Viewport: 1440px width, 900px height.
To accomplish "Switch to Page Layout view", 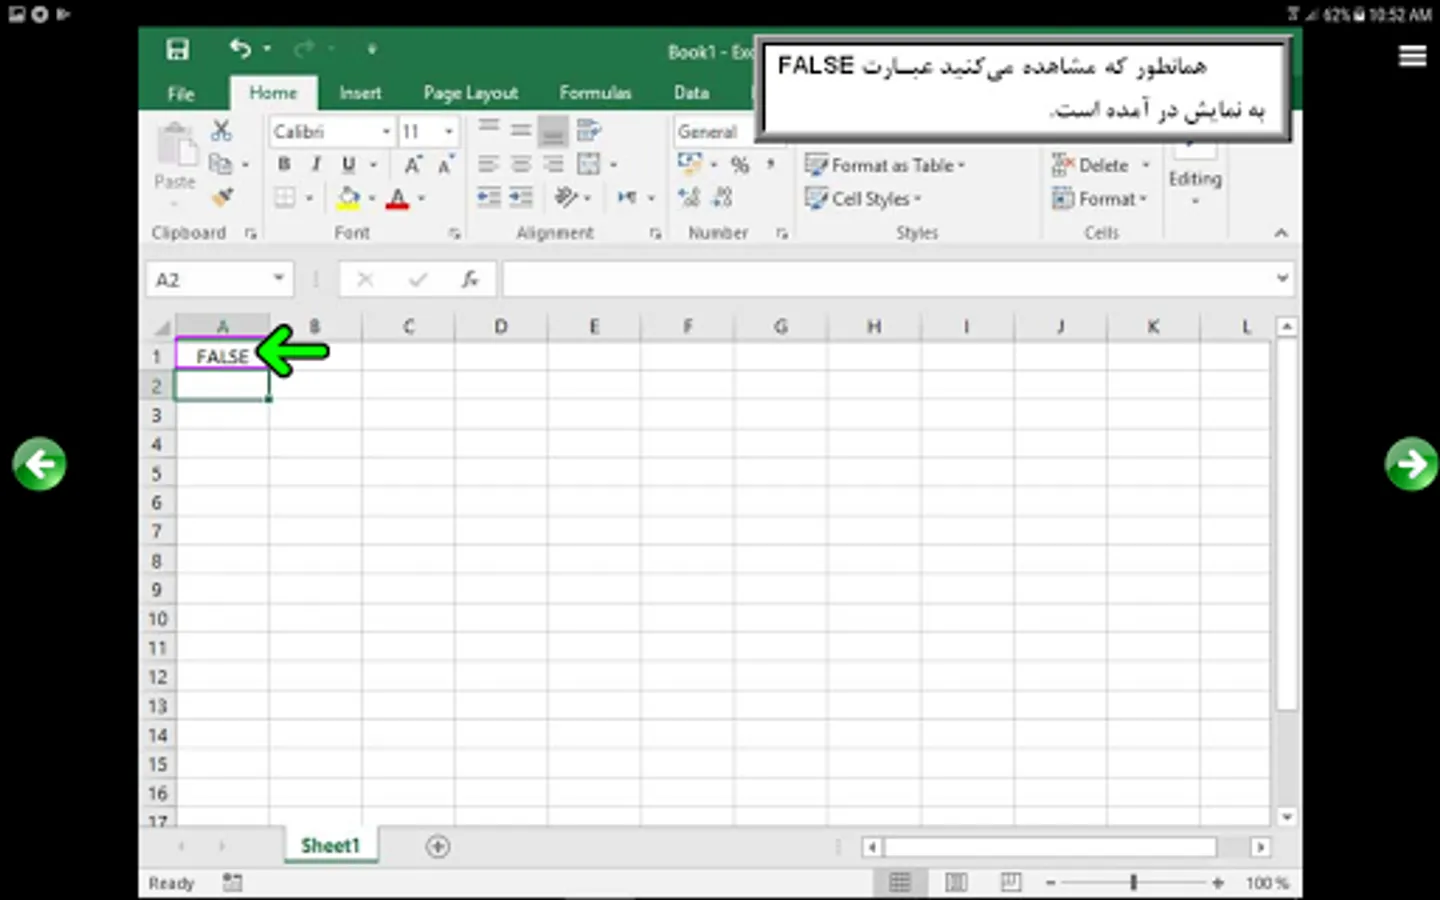I will [956, 882].
